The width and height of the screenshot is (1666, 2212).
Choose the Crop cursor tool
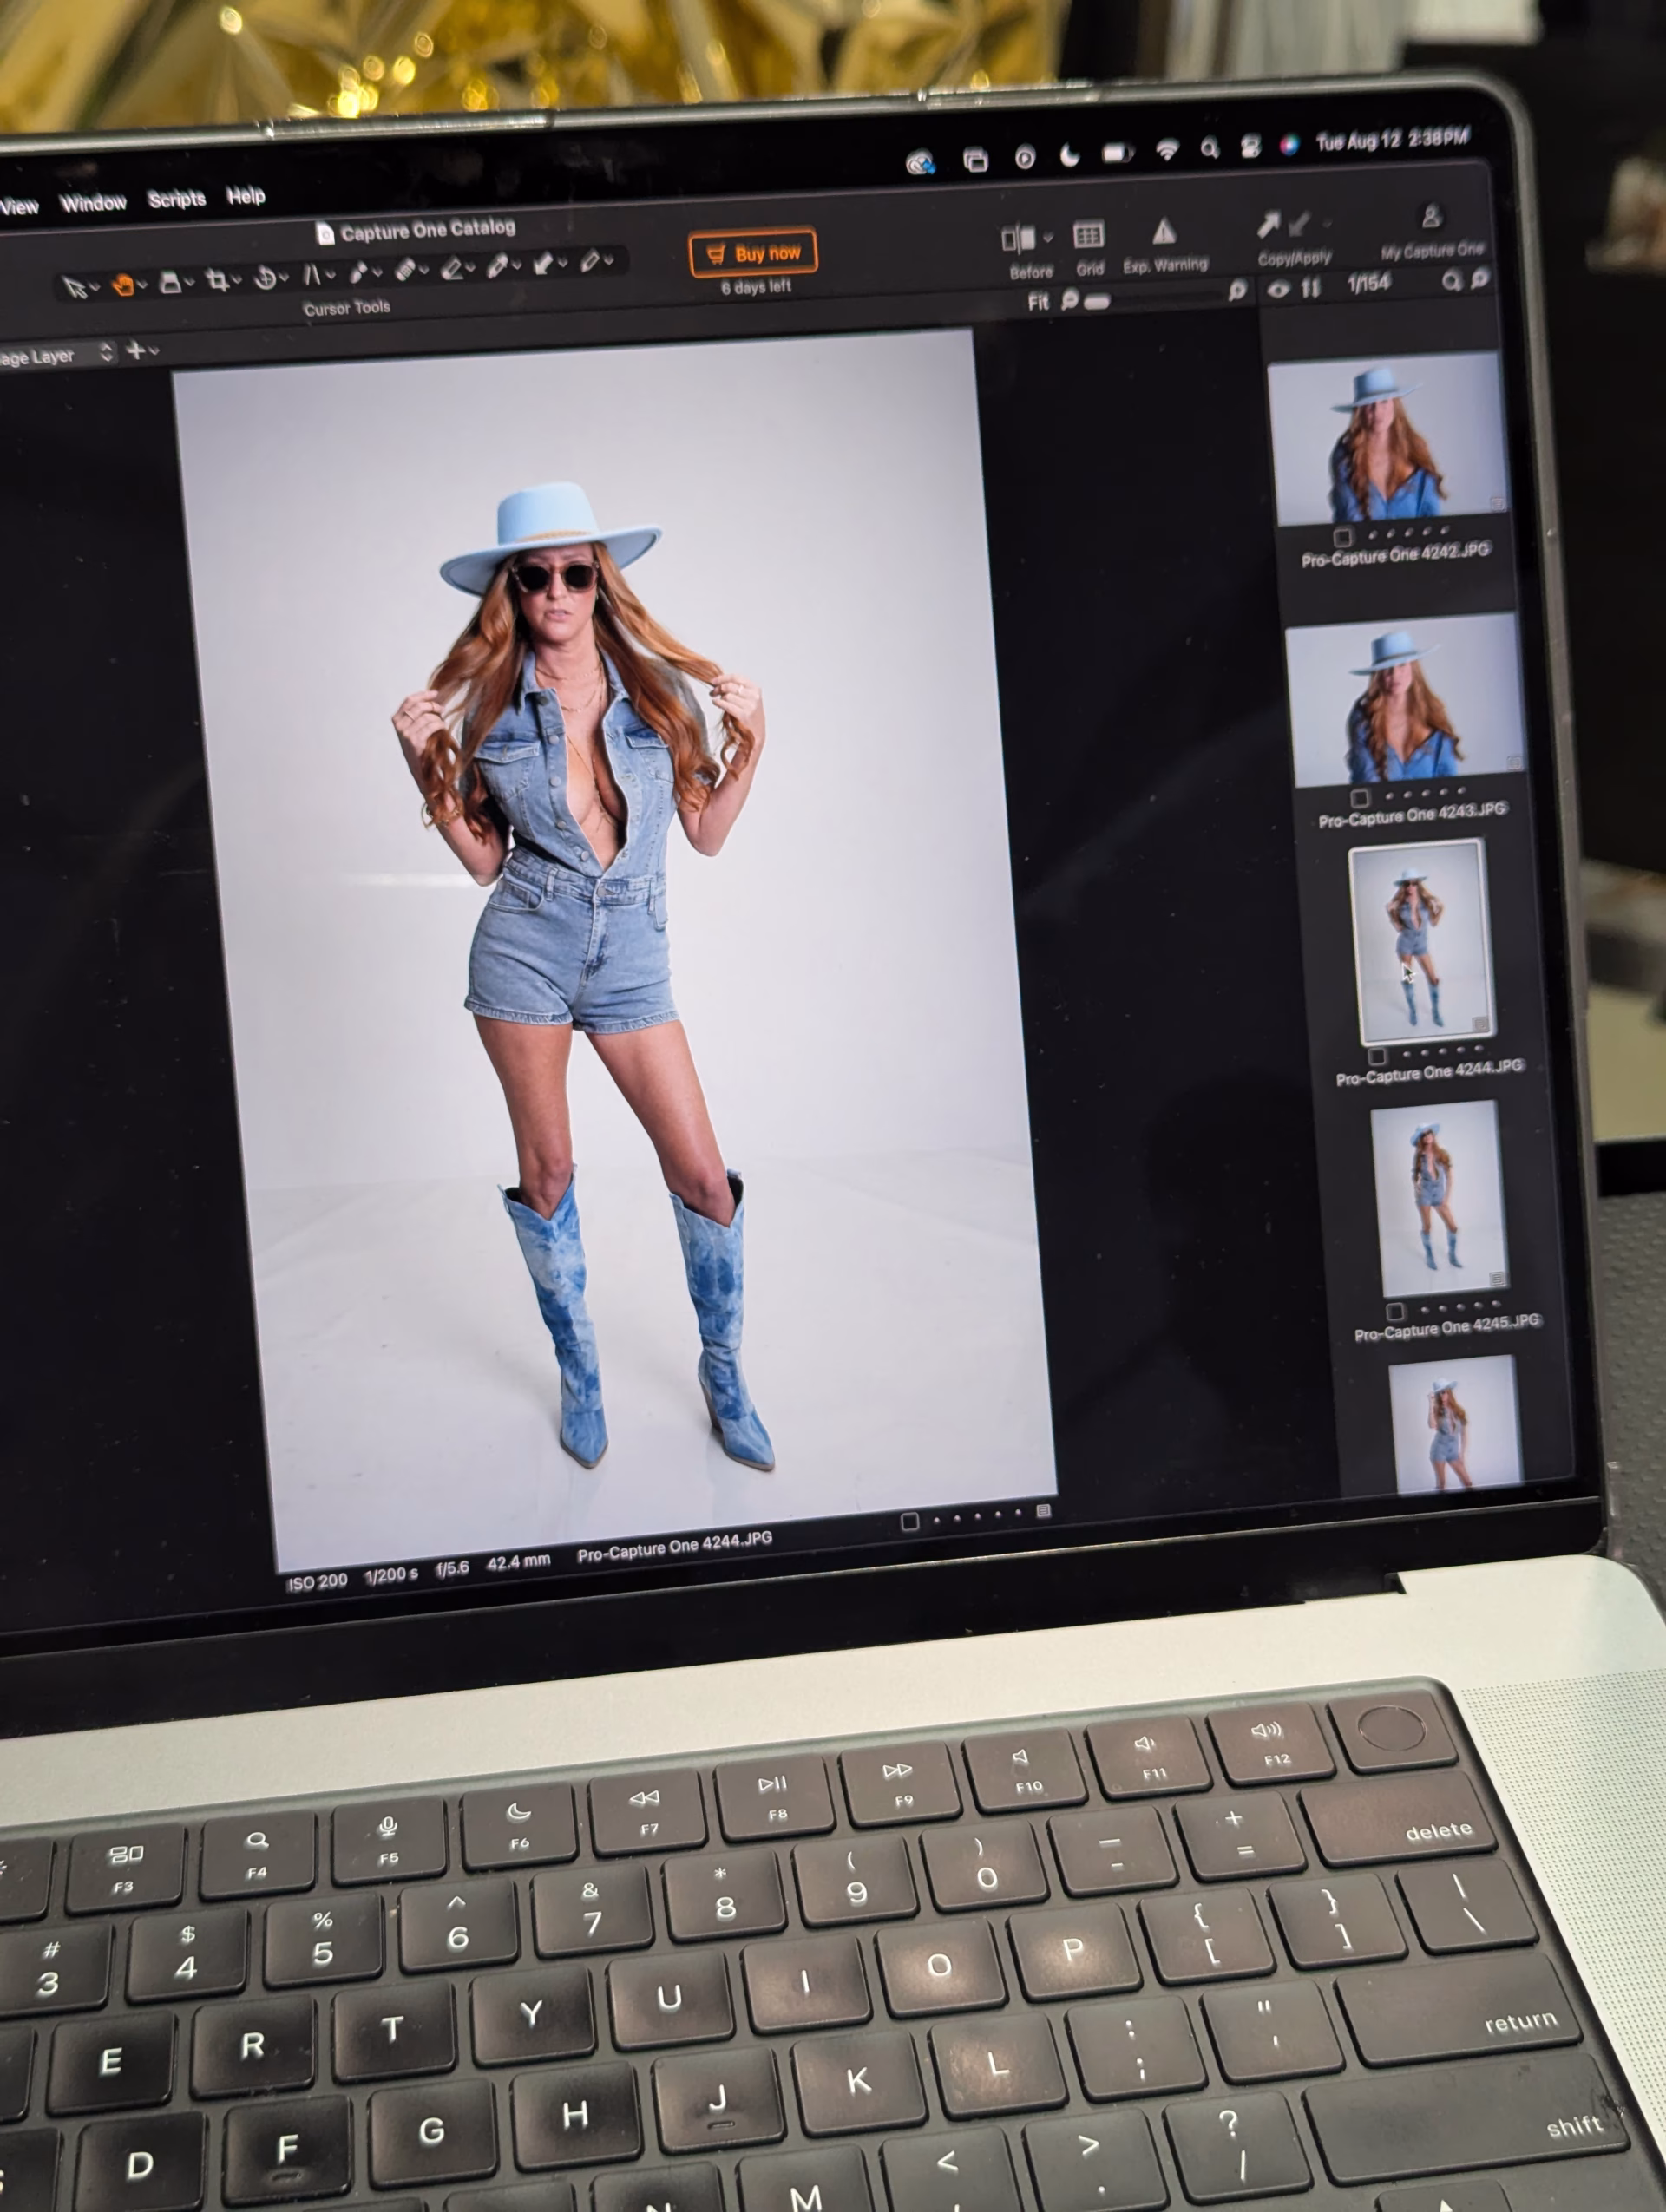coord(216,281)
